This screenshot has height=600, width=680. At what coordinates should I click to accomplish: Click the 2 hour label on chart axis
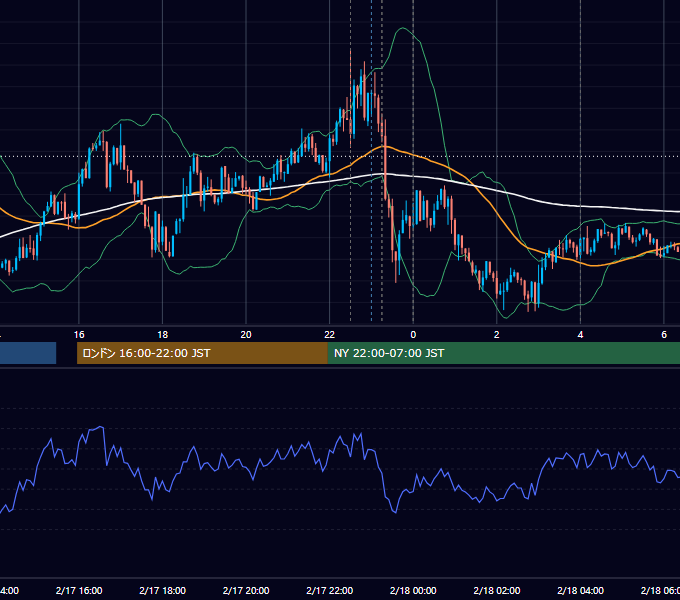point(497,335)
